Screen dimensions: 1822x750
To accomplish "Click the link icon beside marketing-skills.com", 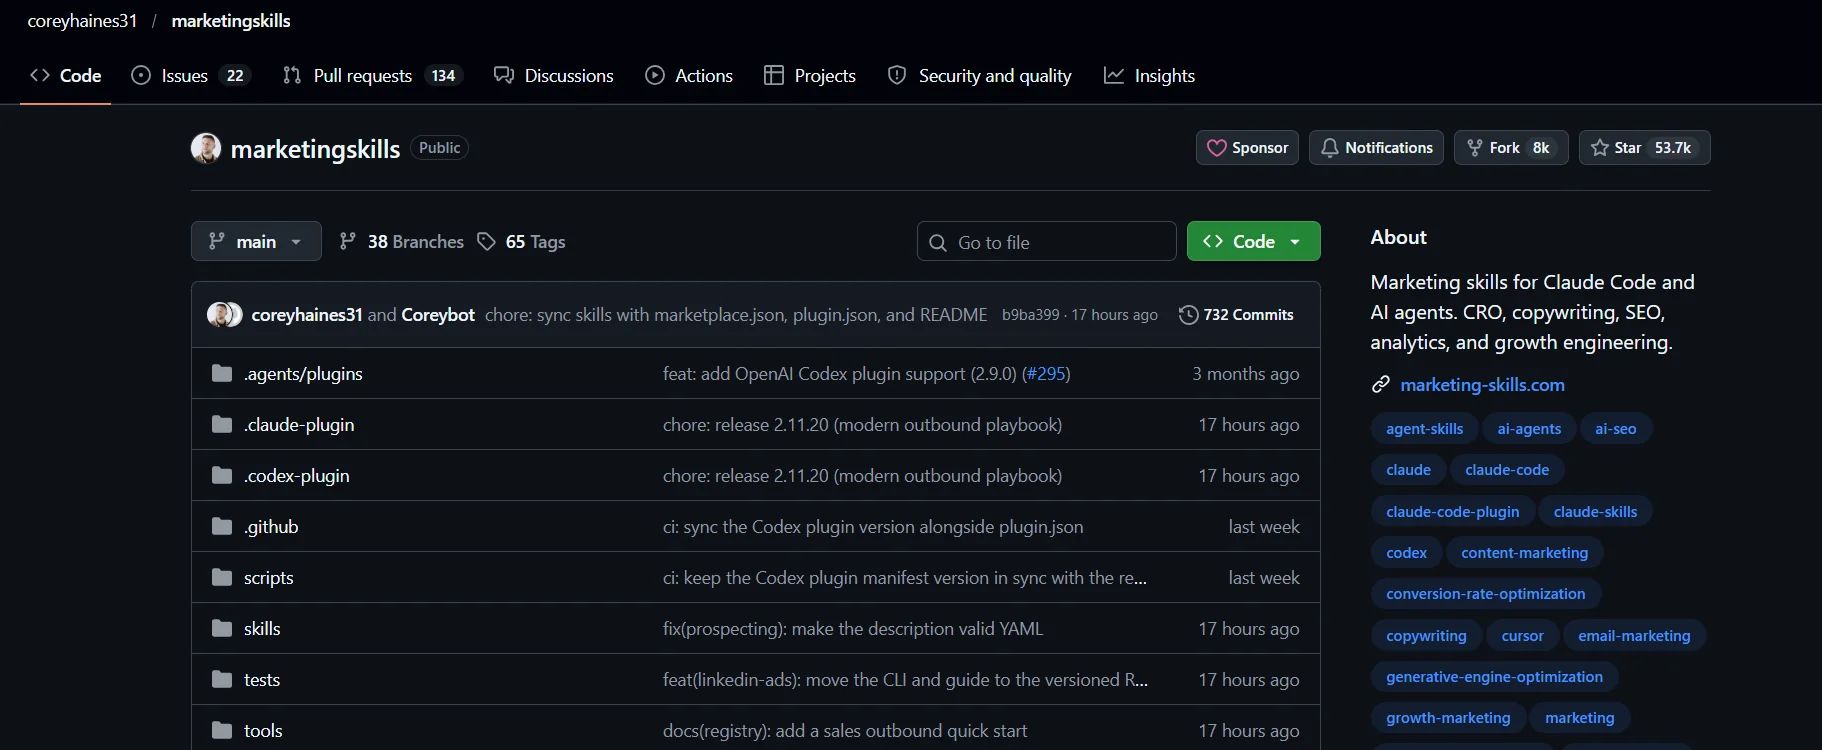I will click(1381, 385).
